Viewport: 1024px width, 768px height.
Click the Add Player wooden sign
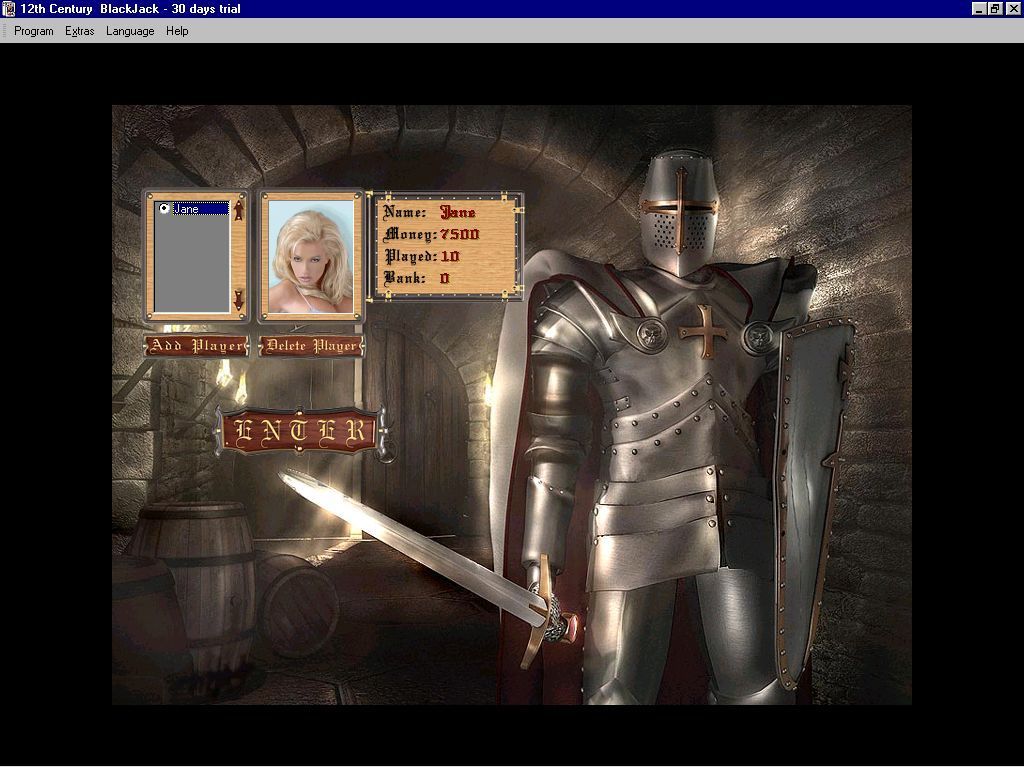click(x=197, y=345)
